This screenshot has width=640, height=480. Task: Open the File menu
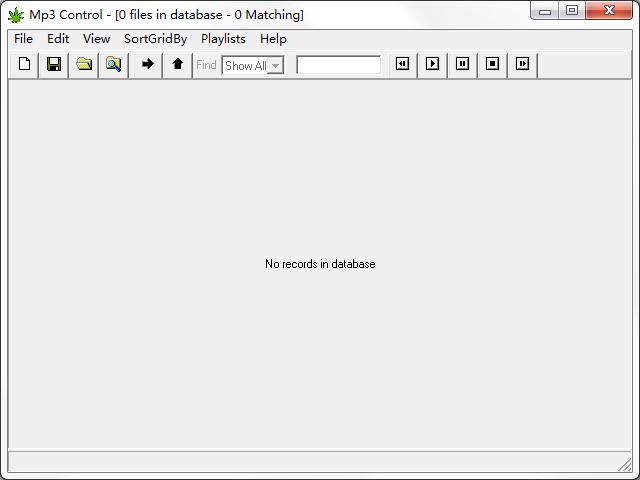[x=23, y=39]
